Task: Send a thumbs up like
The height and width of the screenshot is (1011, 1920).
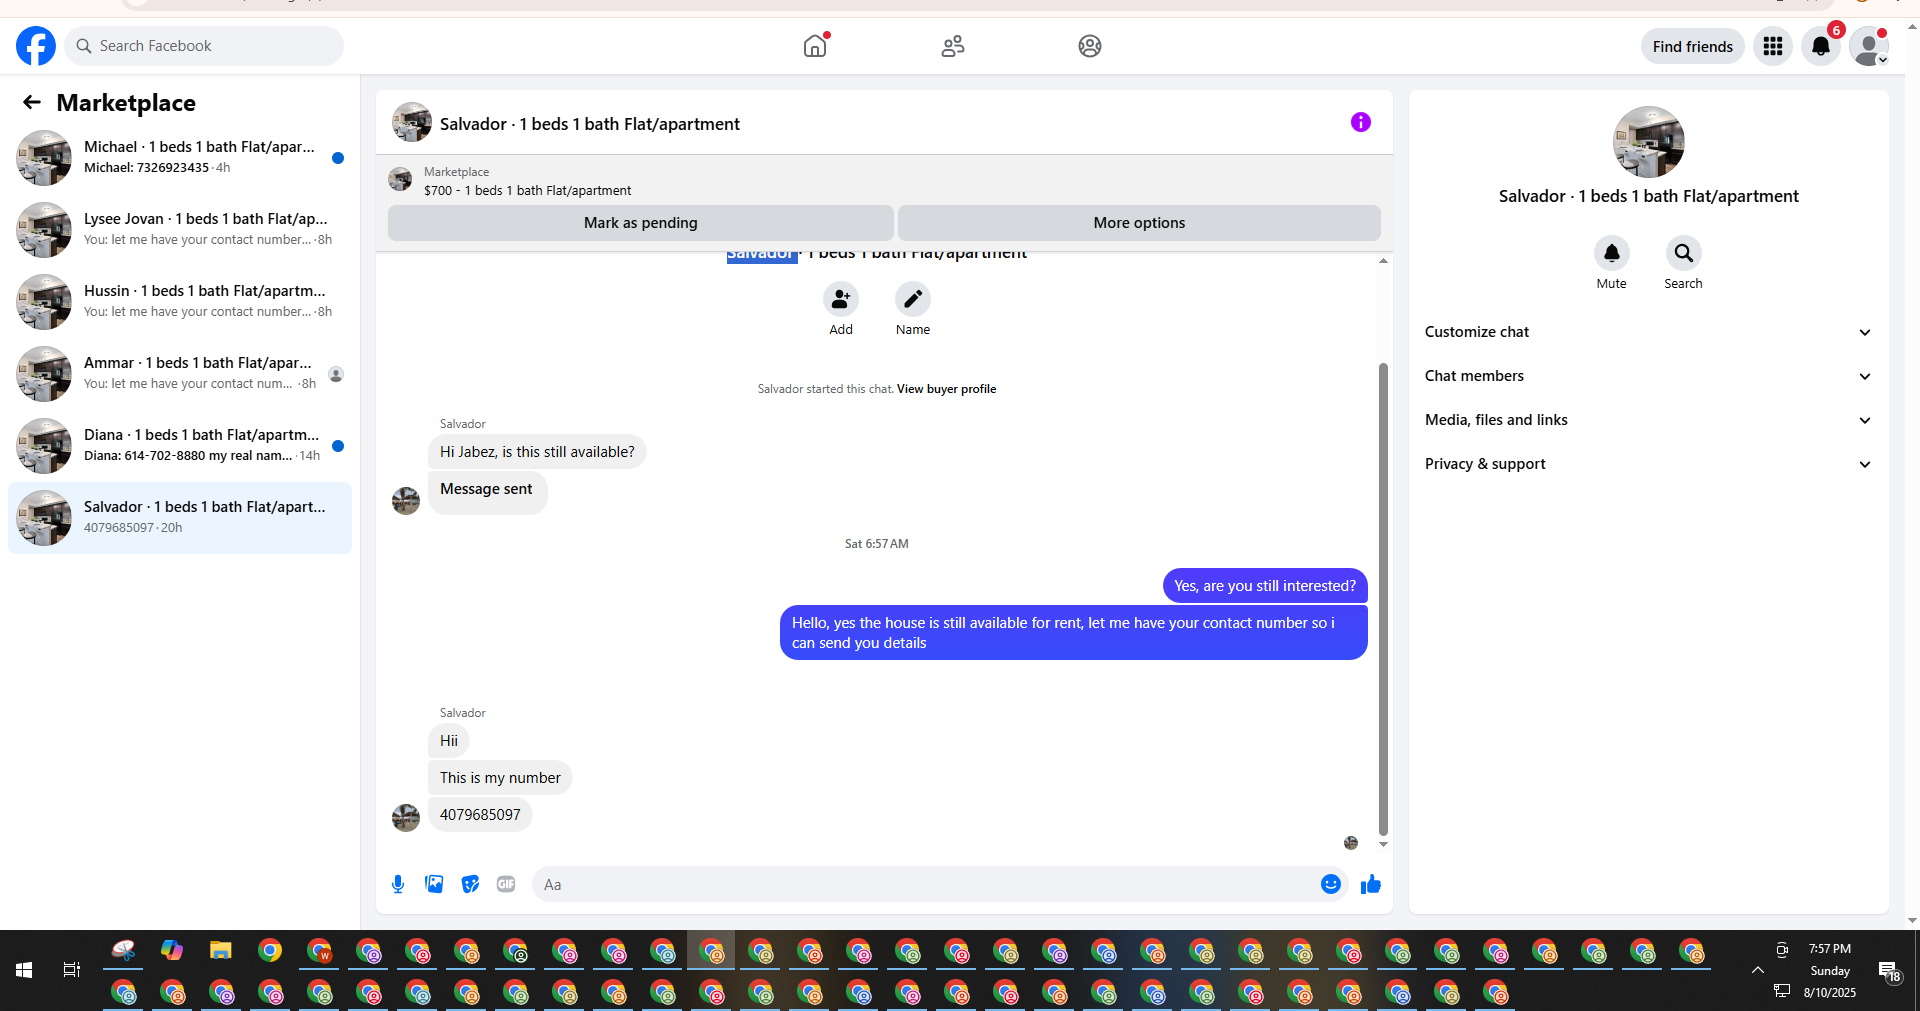Action: coord(1371,884)
